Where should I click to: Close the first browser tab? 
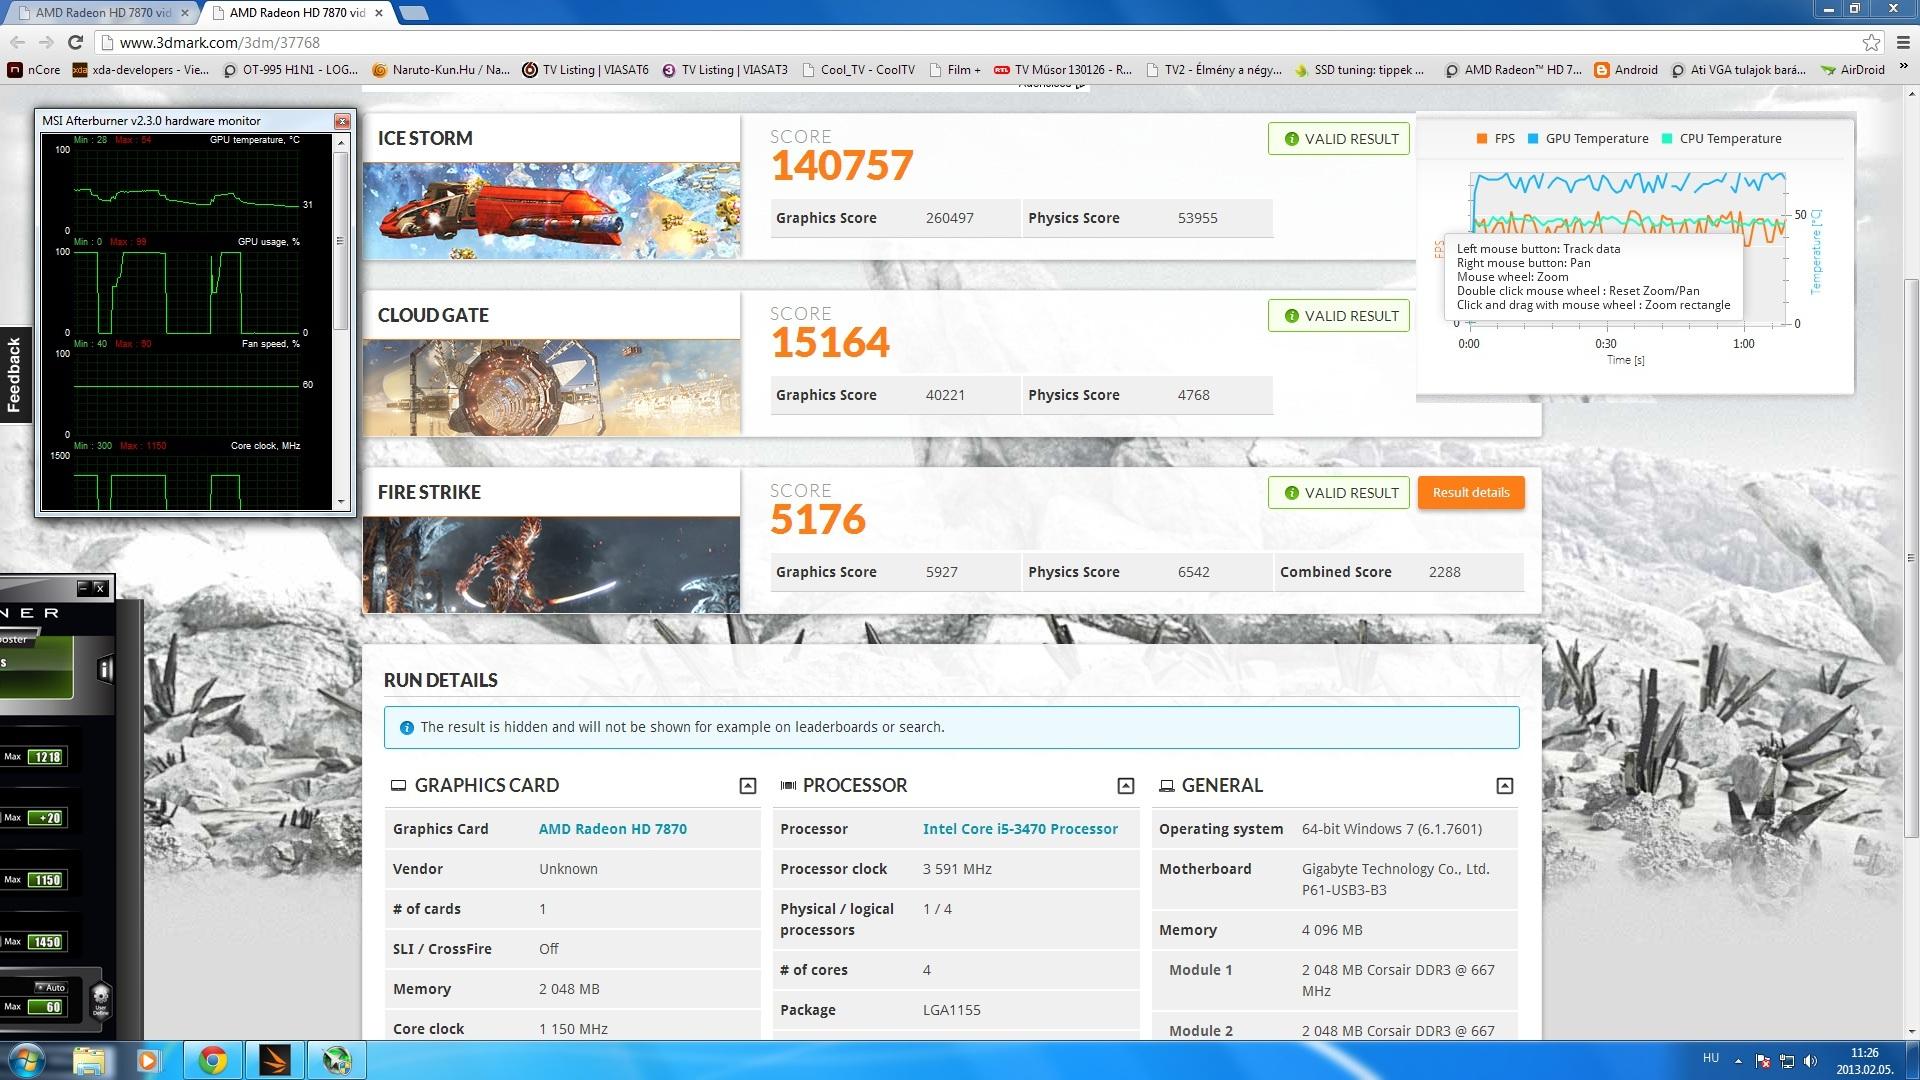pos(184,13)
